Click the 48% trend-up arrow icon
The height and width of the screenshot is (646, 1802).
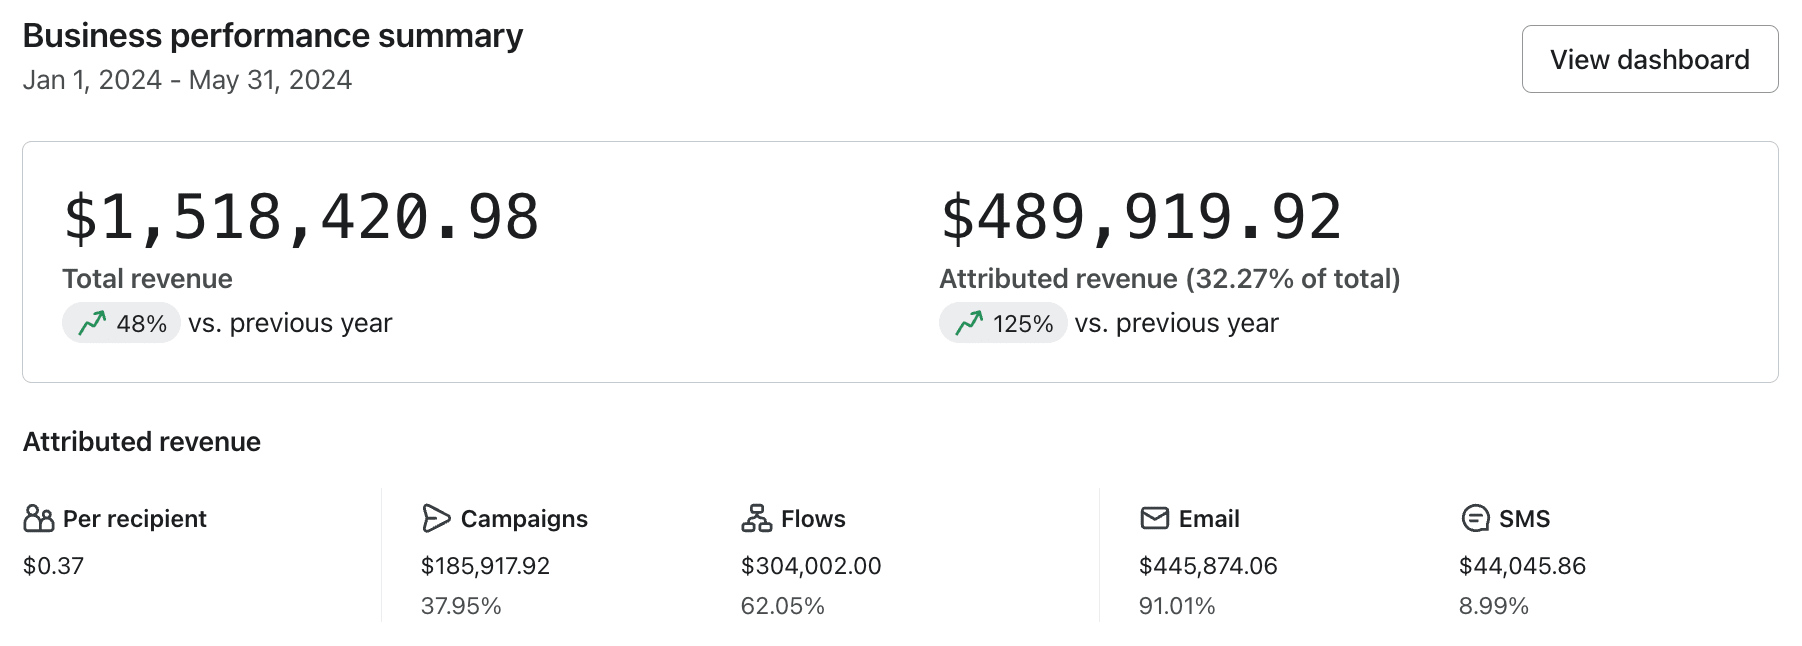coord(92,323)
